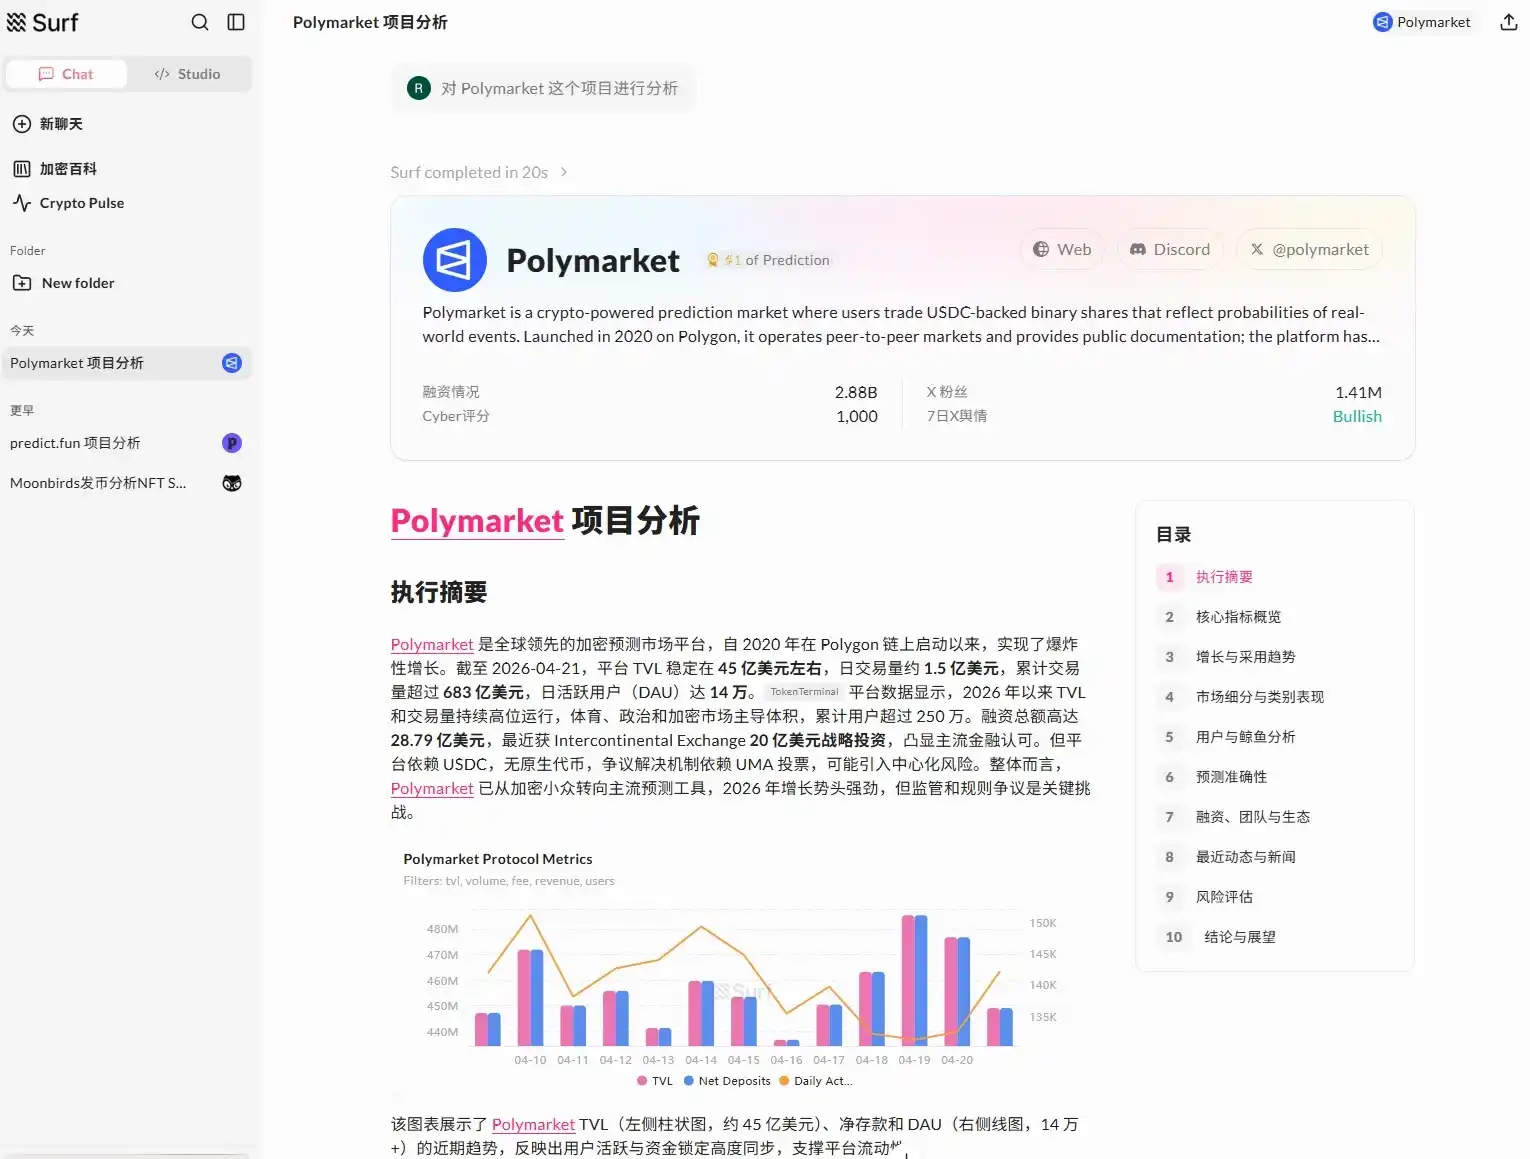
Task: Click the 04-19 bars in the chart
Action: pyautogui.click(x=914, y=980)
